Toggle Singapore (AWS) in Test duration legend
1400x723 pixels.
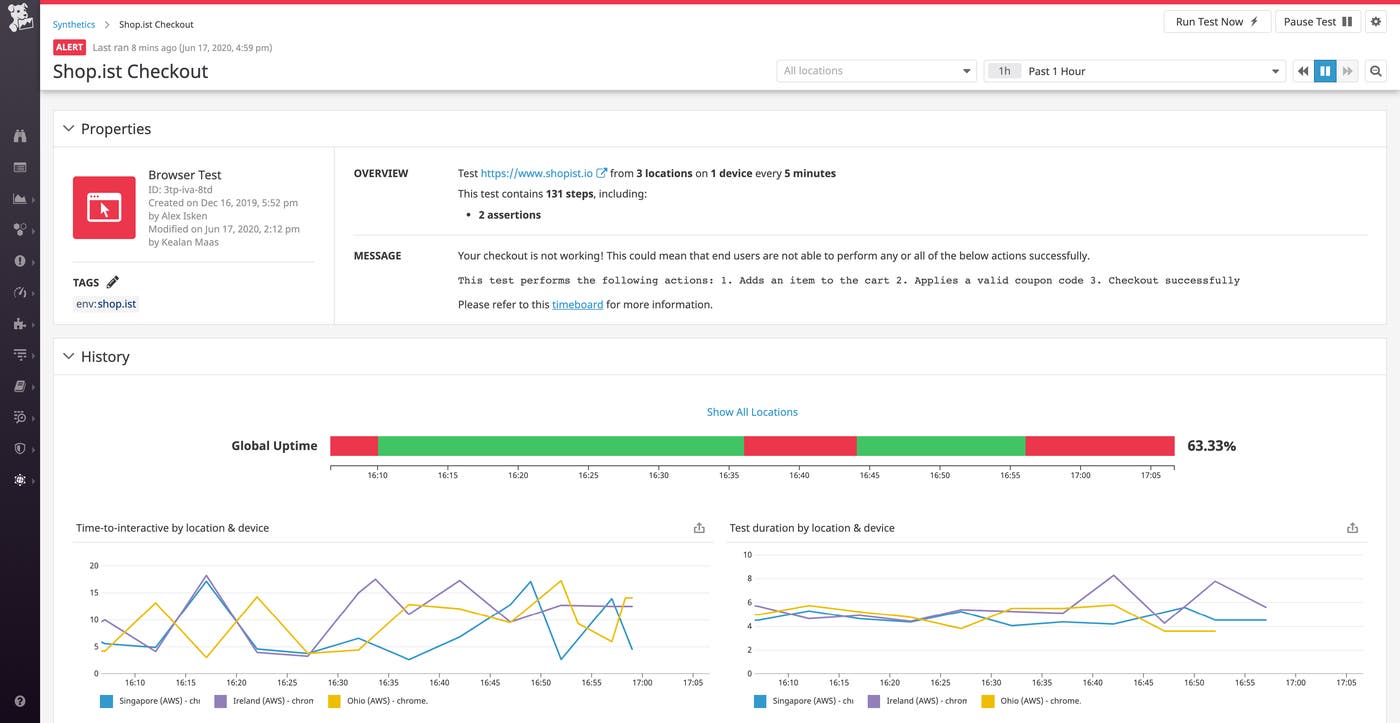coord(803,701)
